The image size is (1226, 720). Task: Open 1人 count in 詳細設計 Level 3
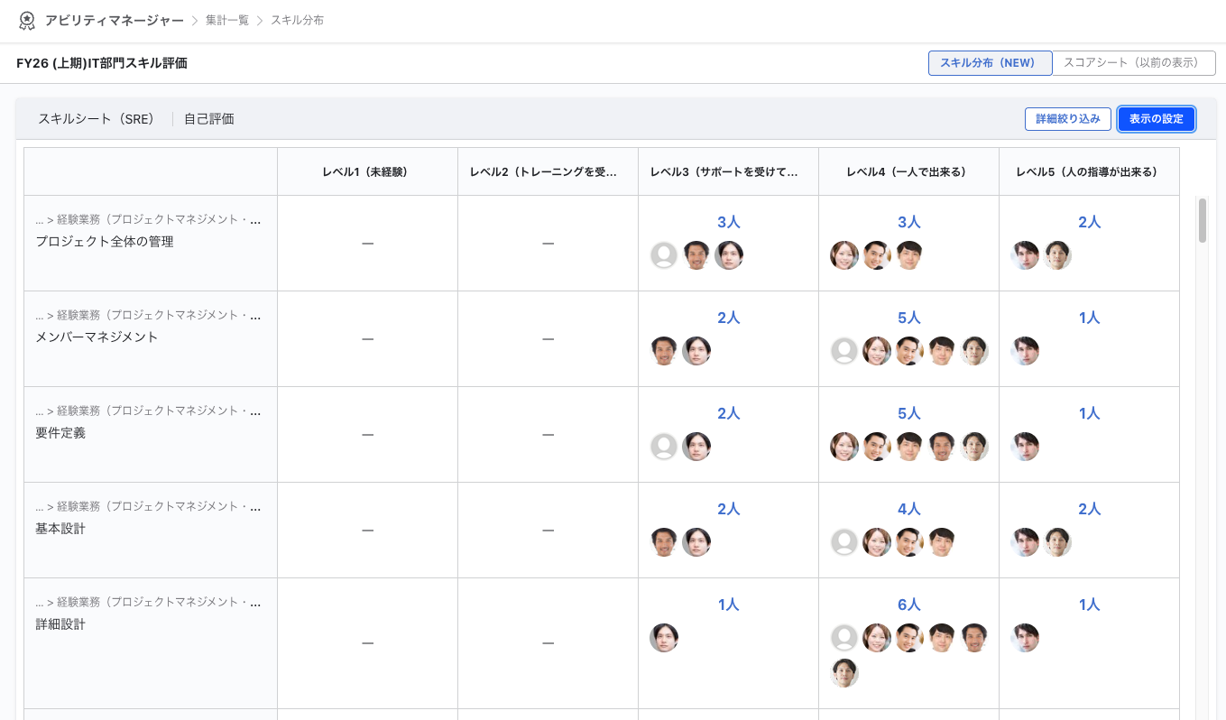pyautogui.click(x=728, y=605)
